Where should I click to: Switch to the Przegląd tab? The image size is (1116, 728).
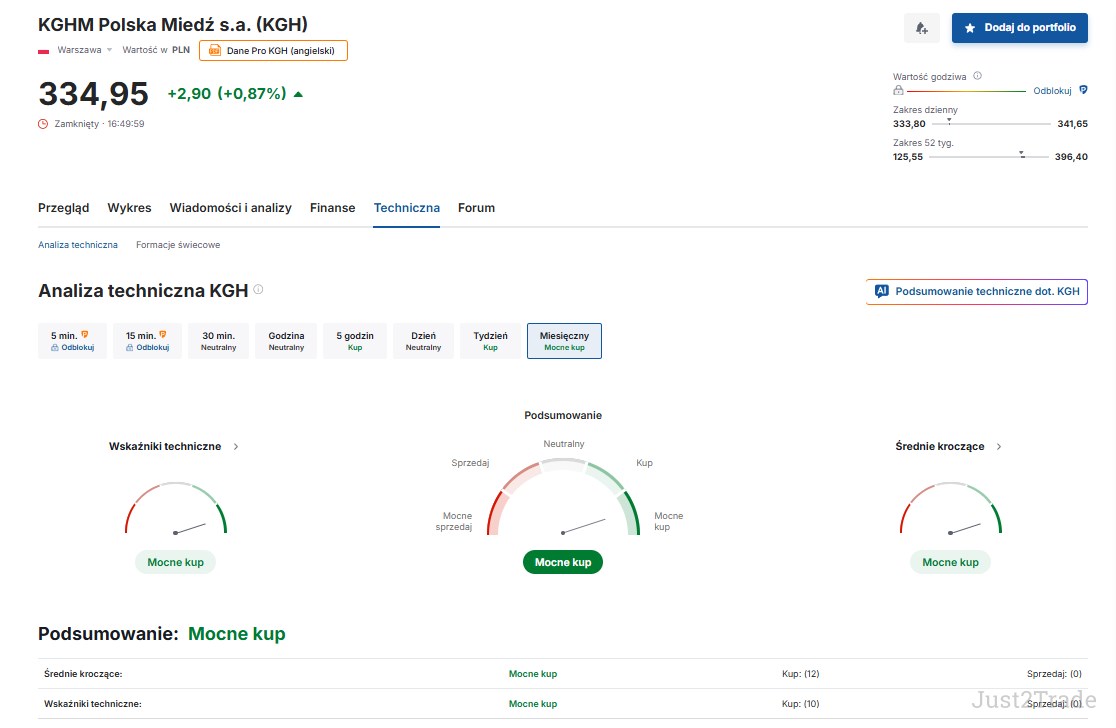(x=63, y=208)
